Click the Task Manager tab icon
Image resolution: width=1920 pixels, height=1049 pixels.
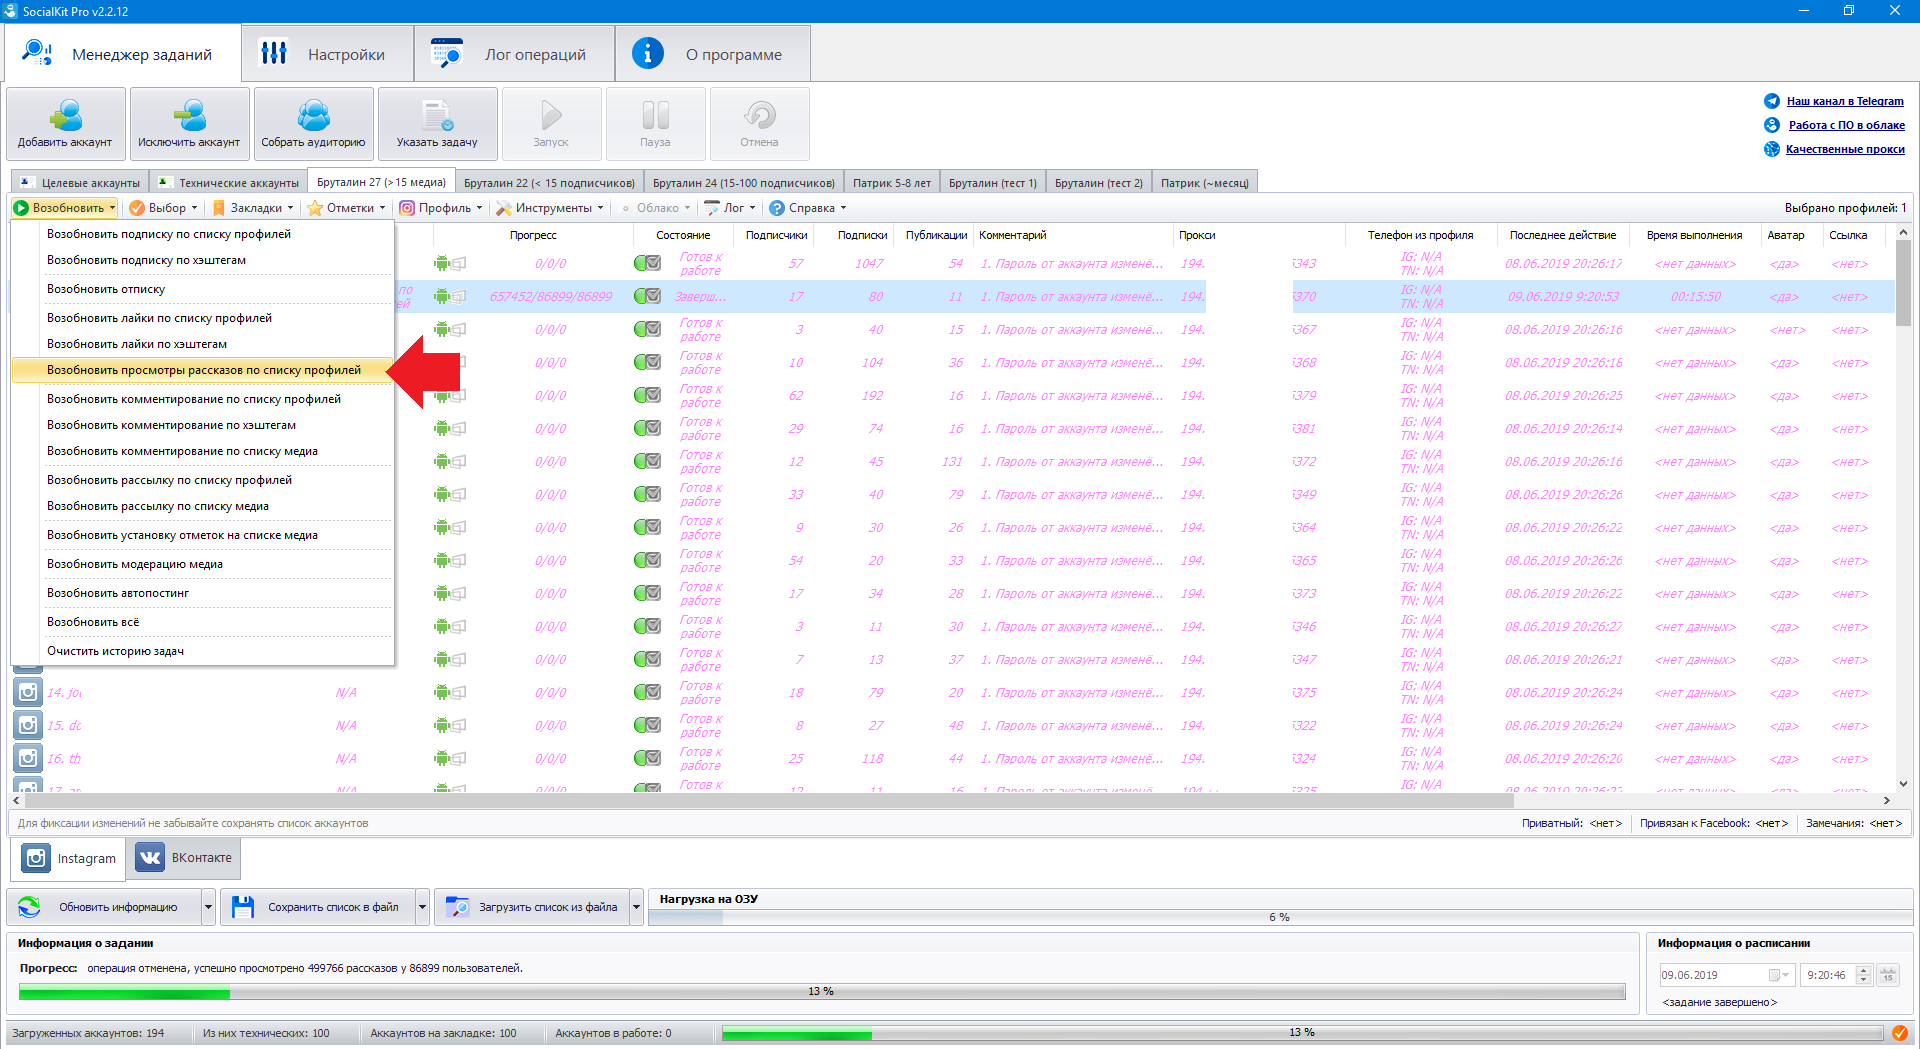pyautogui.click(x=38, y=53)
